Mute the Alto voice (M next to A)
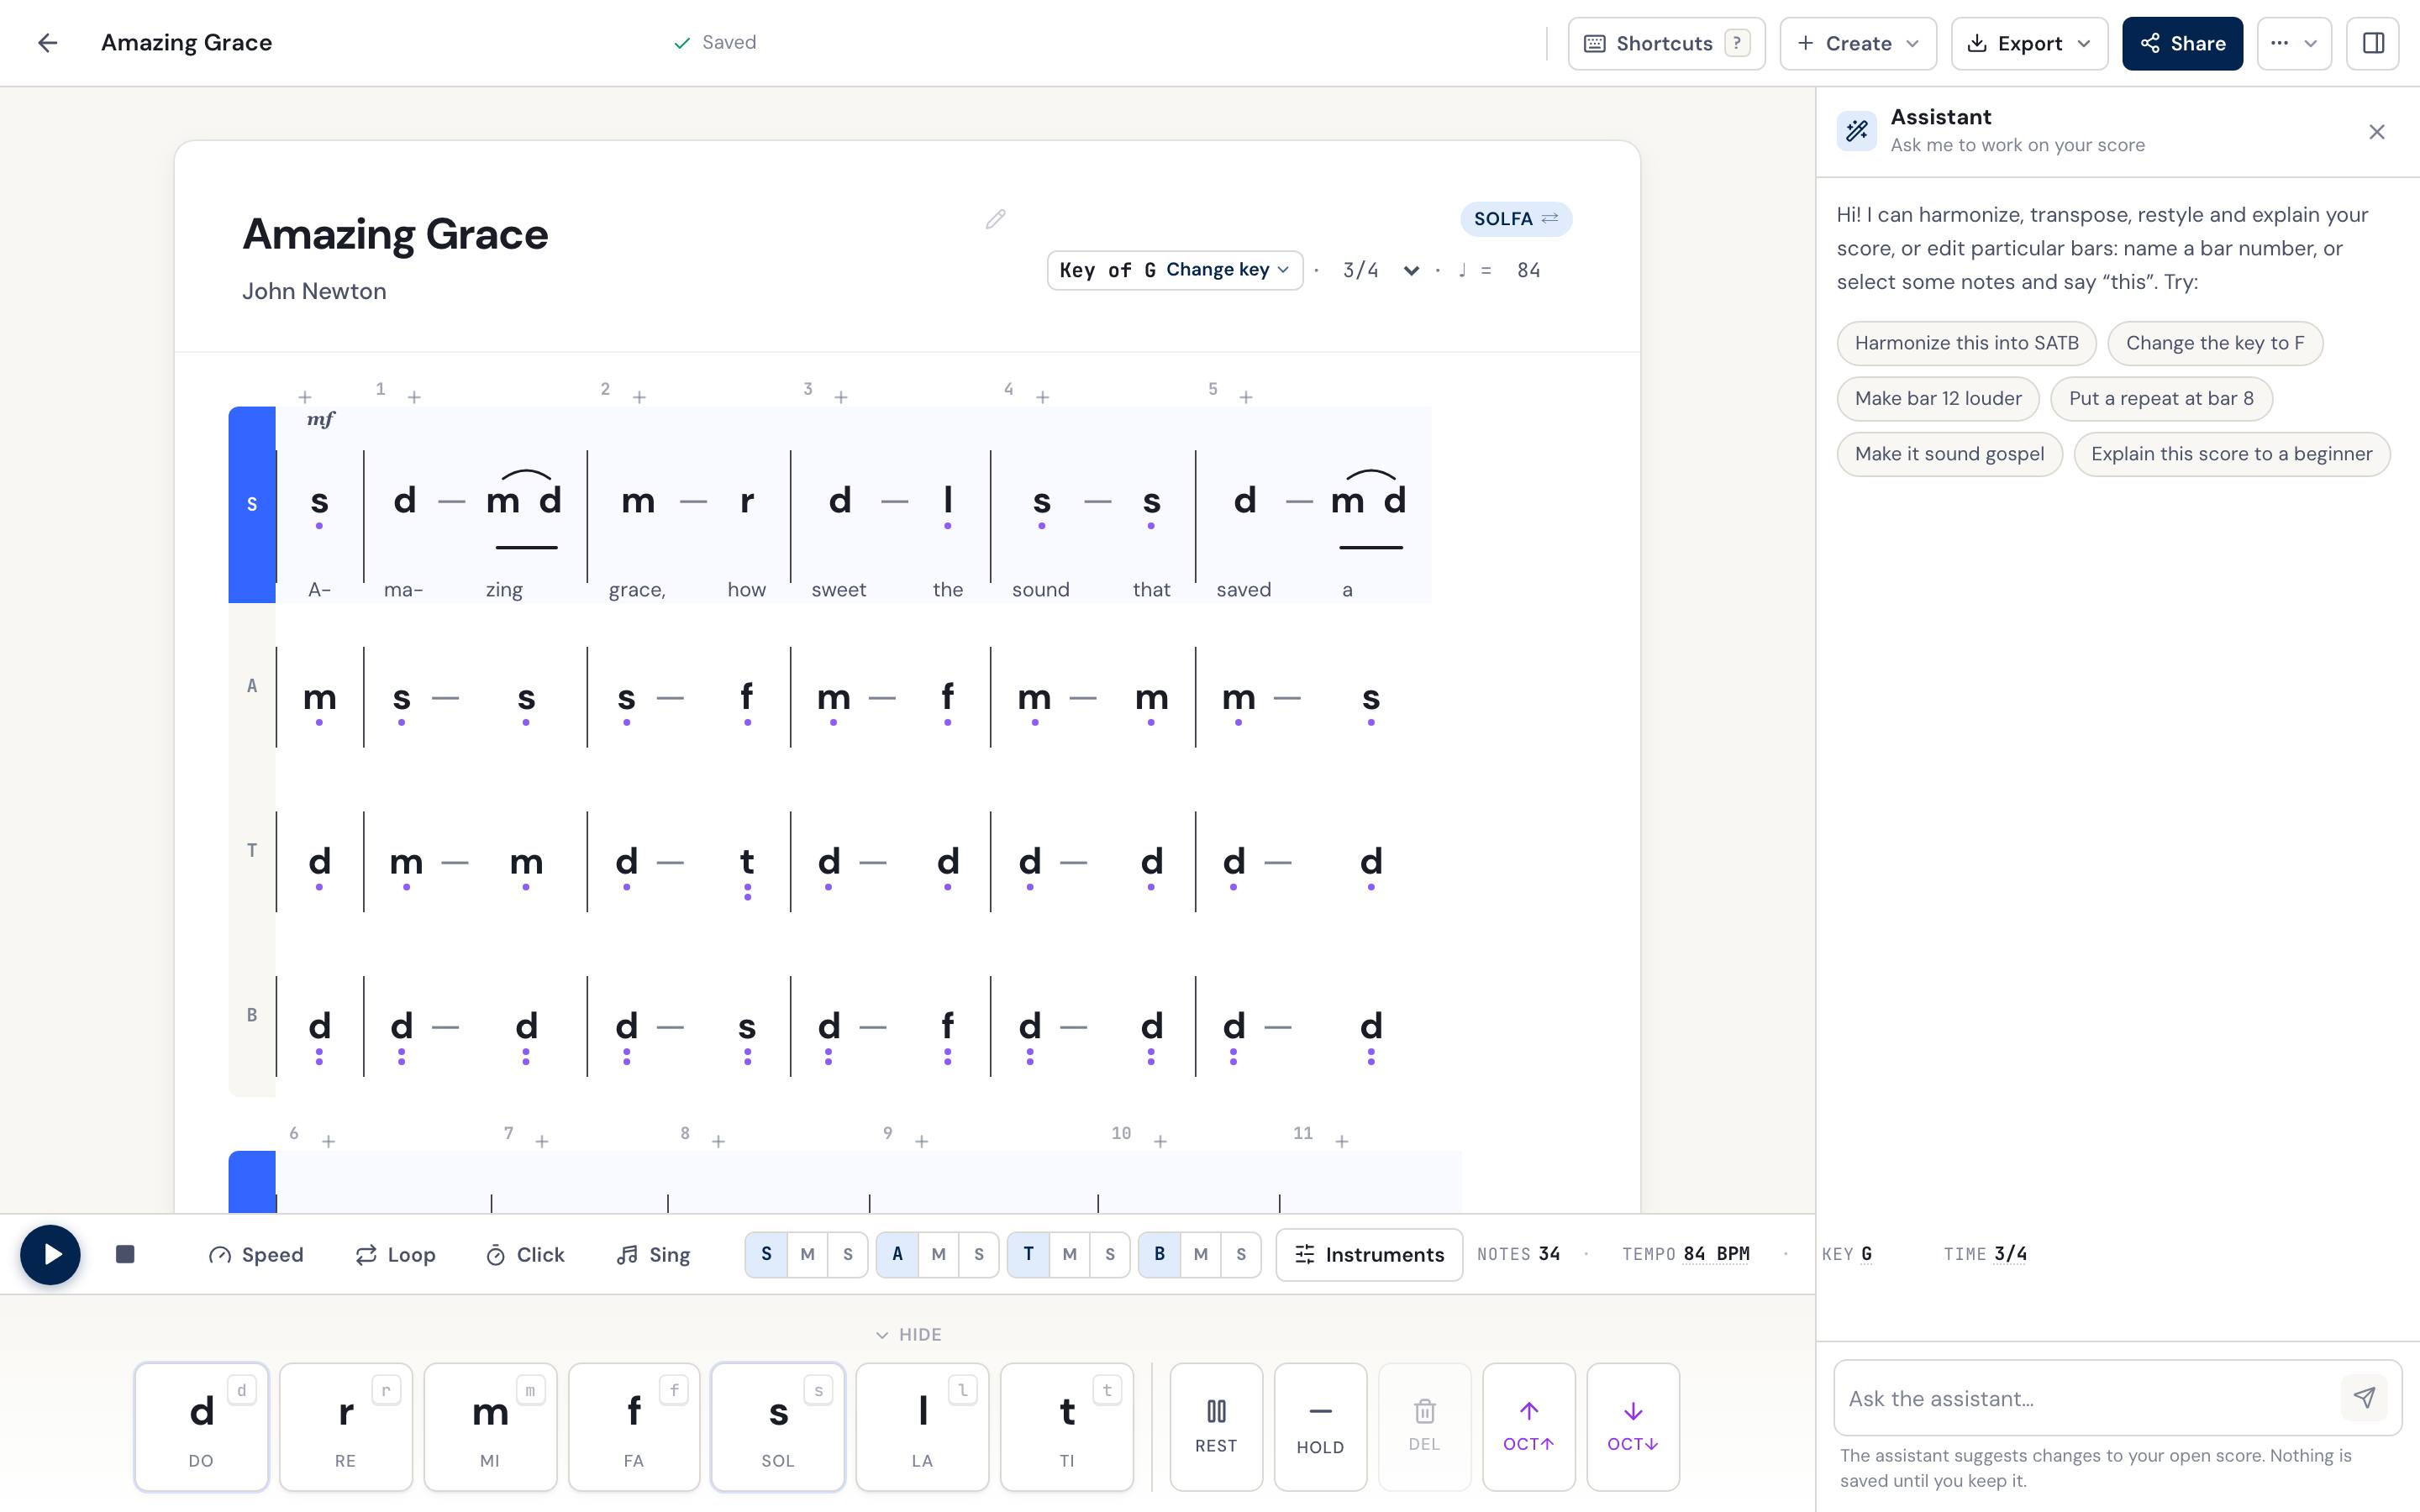Image resolution: width=2420 pixels, height=1512 pixels. [938, 1254]
